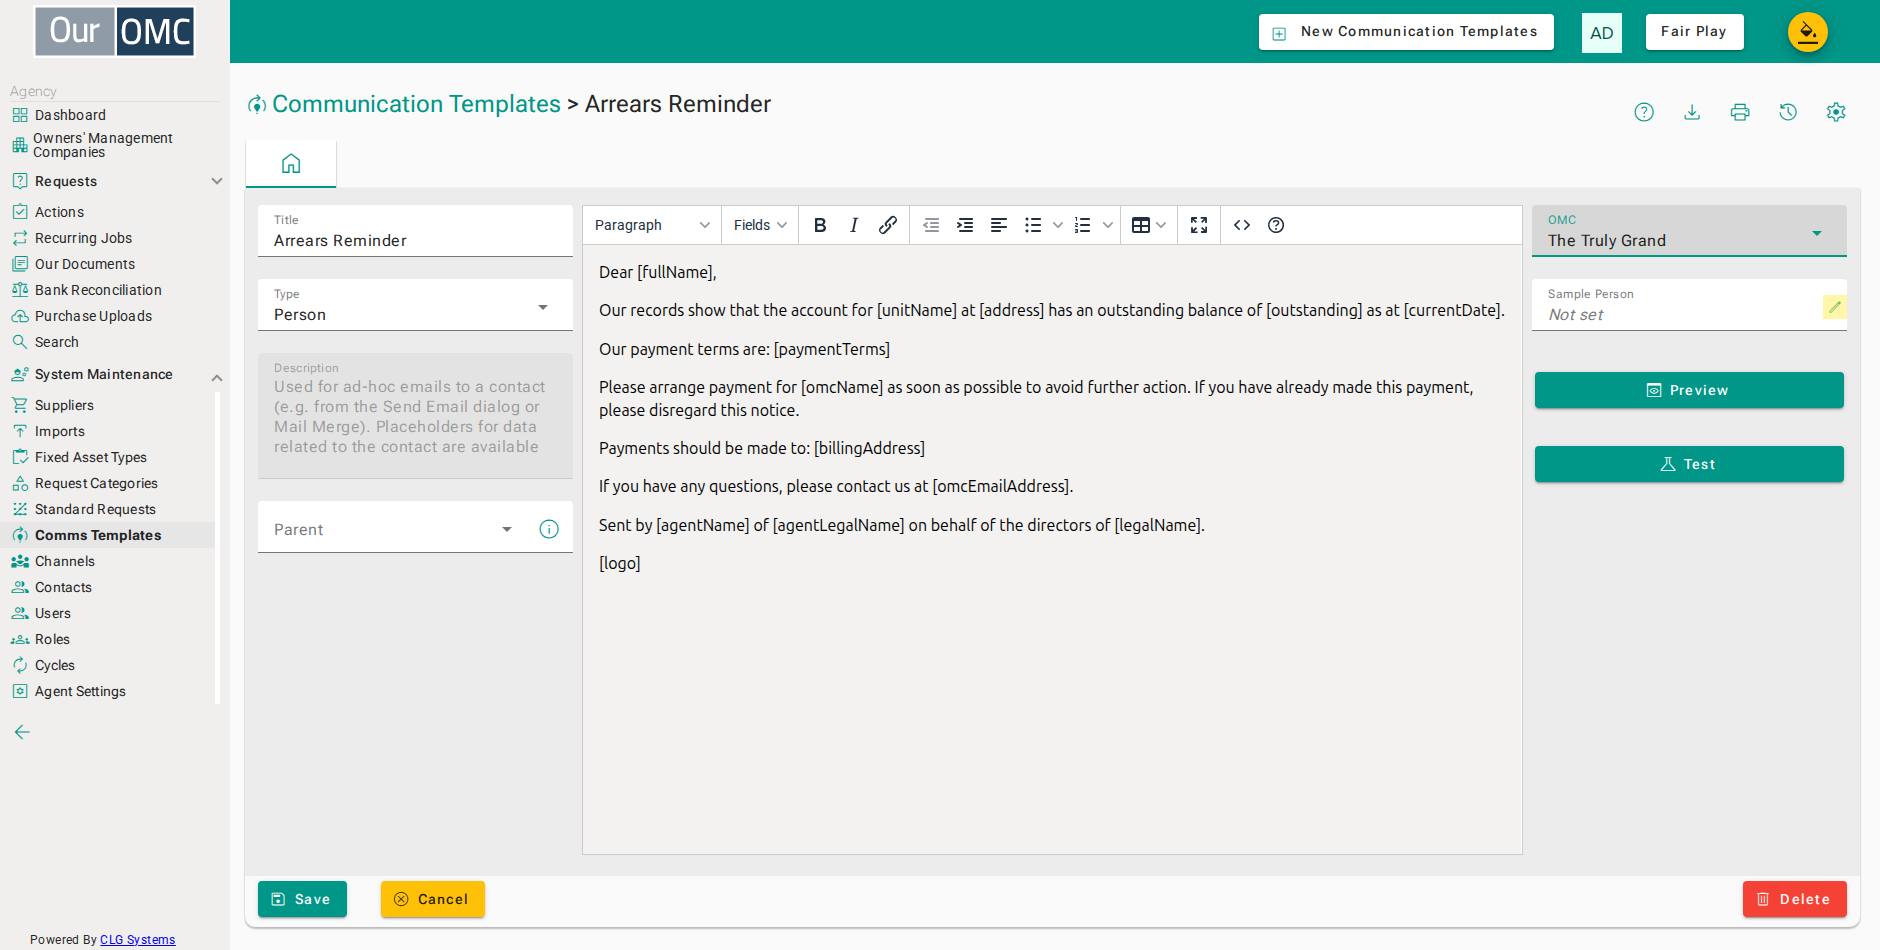Open the Paragraph style dropdown
1880x950 pixels.
pos(652,225)
